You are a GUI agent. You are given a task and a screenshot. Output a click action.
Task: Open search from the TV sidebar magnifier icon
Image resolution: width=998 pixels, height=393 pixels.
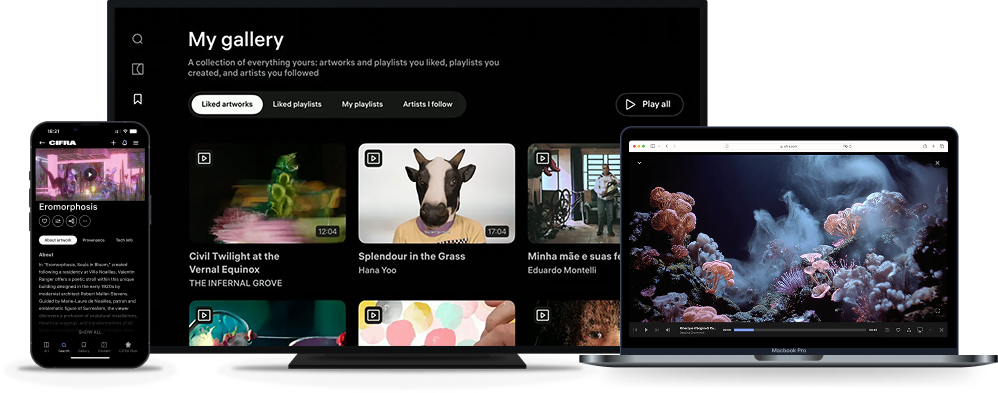click(137, 39)
